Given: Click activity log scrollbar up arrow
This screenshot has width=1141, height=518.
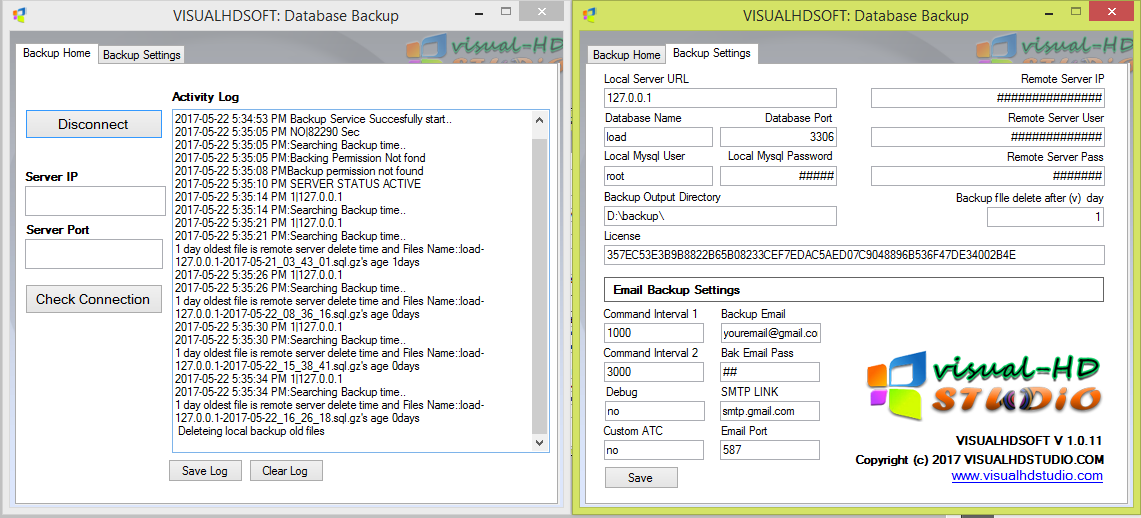Looking at the screenshot, I should [x=539, y=121].
